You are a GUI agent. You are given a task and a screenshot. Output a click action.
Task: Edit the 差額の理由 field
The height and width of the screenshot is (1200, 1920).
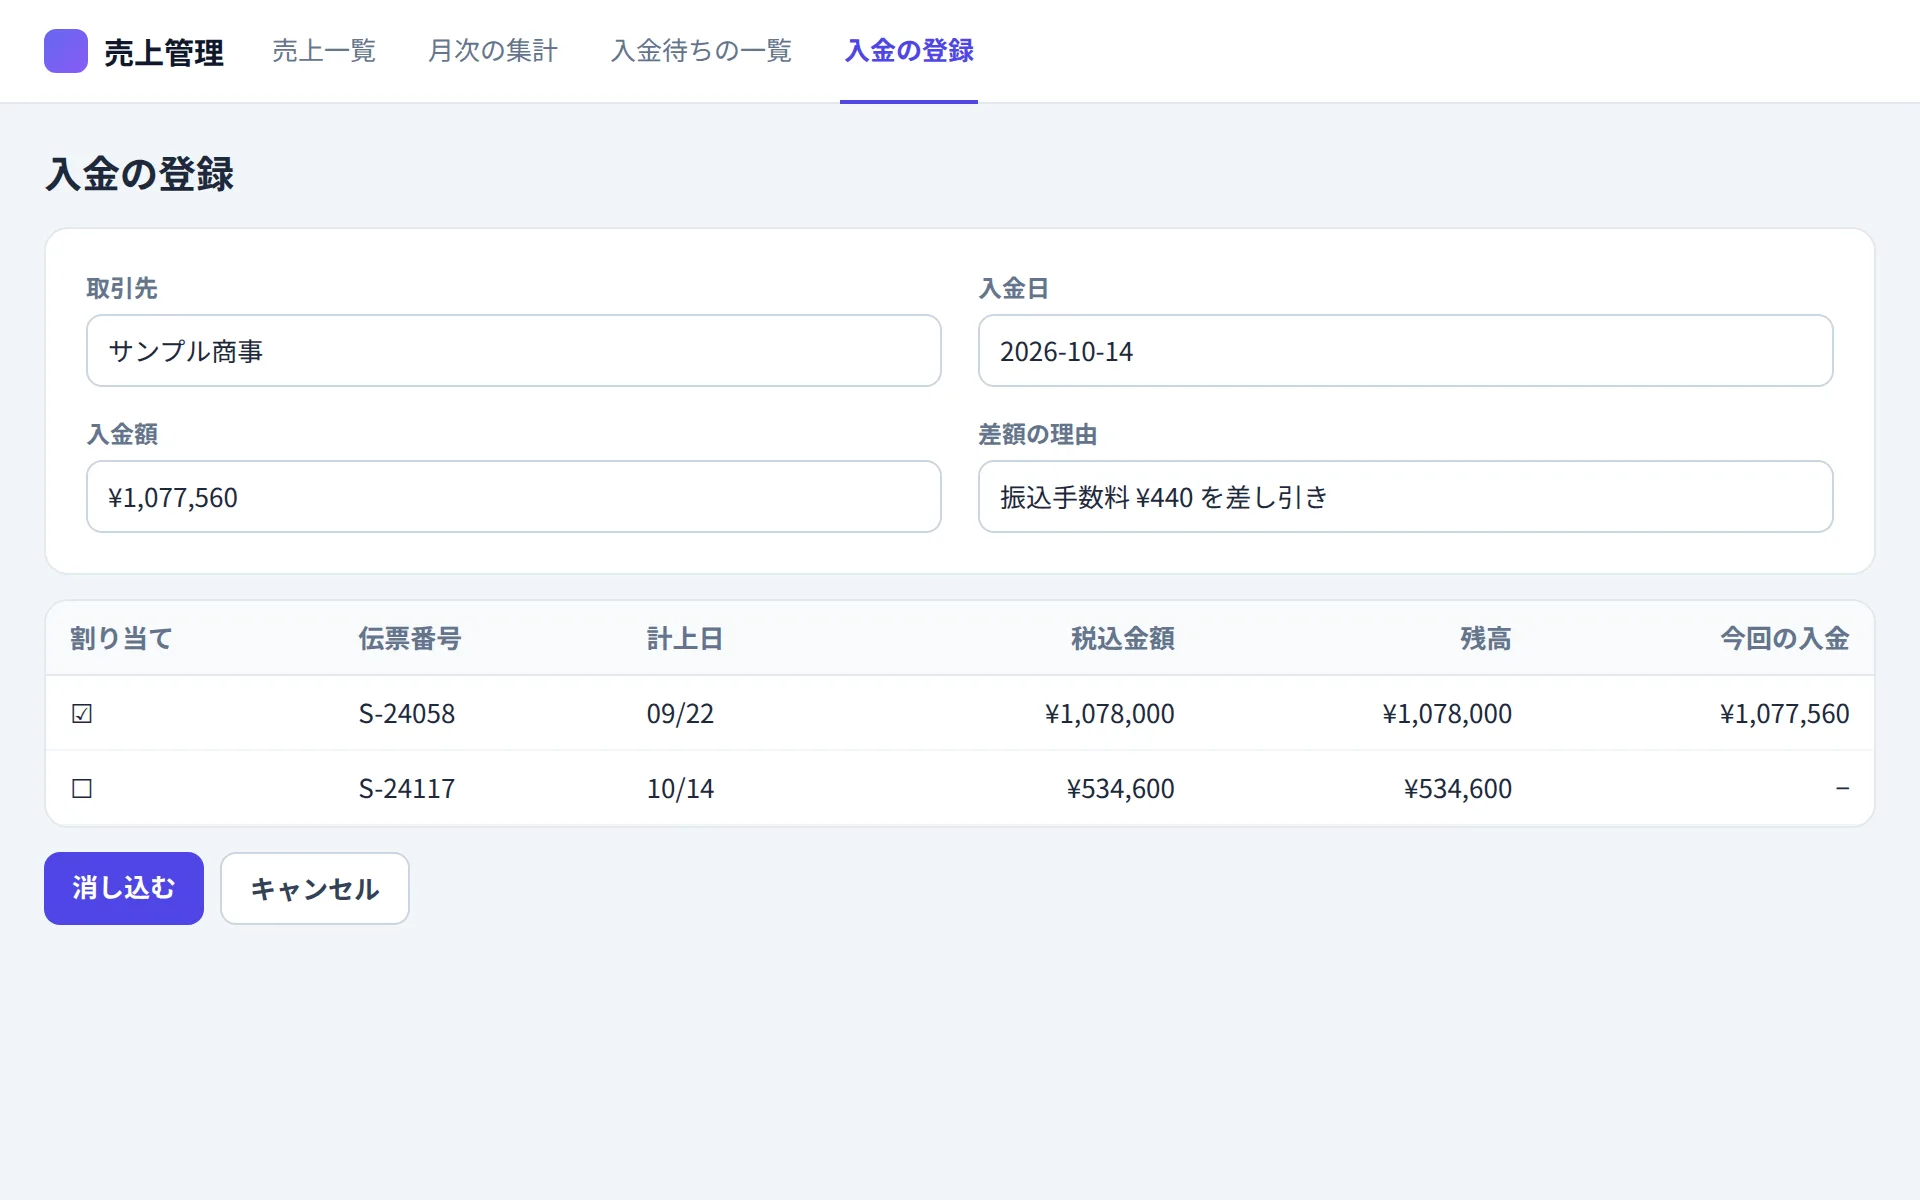[x=1405, y=497]
